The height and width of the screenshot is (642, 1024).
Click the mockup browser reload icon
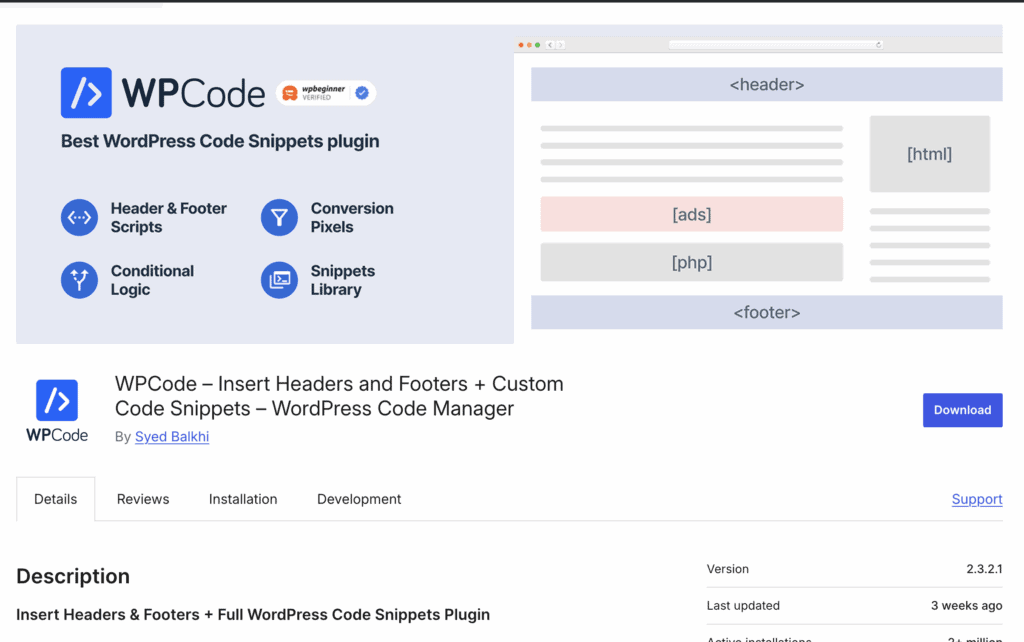coord(878,45)
